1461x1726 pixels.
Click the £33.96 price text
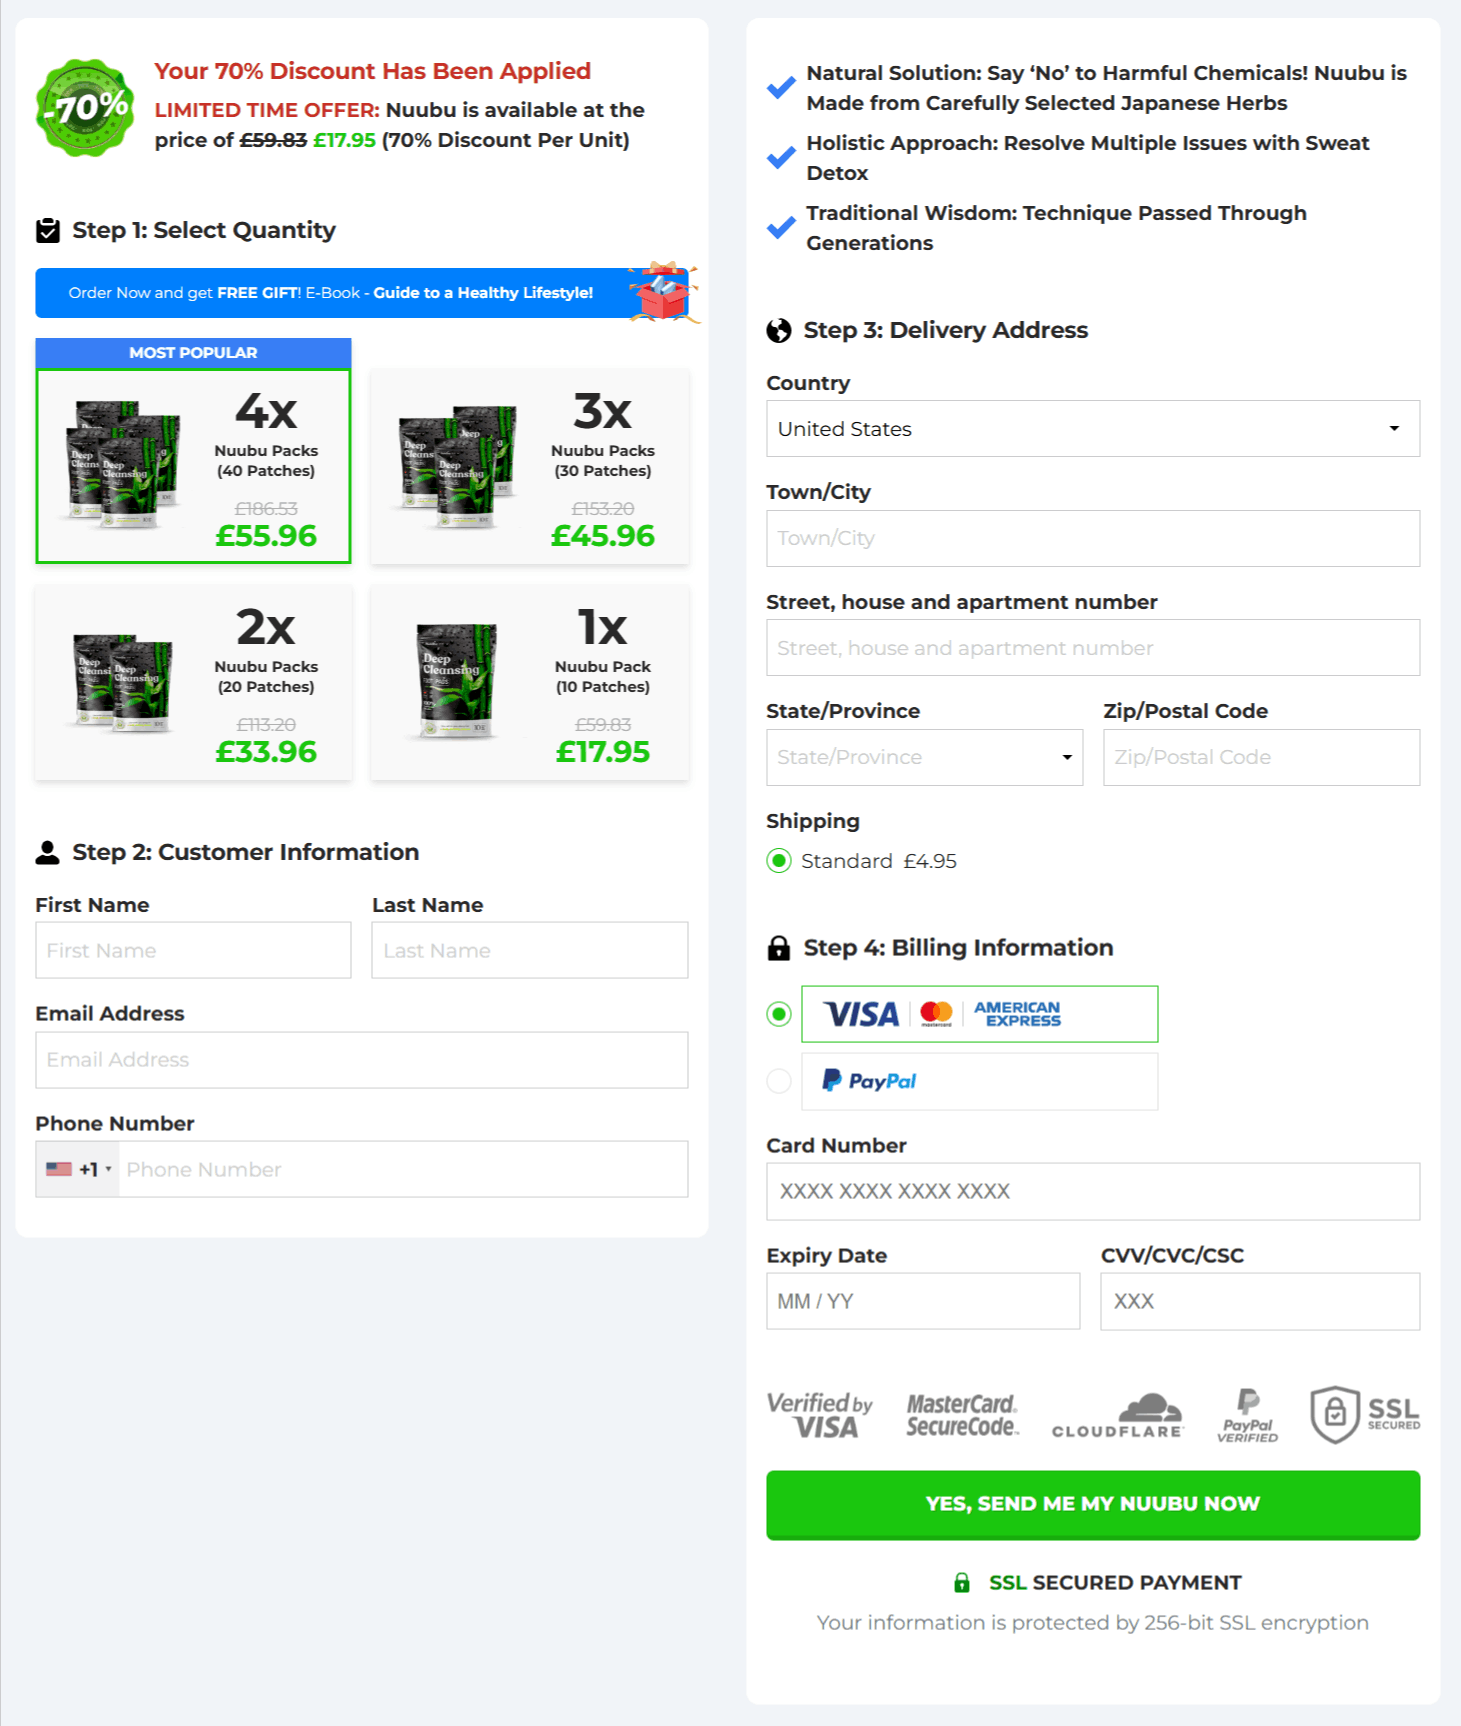click(x=266, y=752)
